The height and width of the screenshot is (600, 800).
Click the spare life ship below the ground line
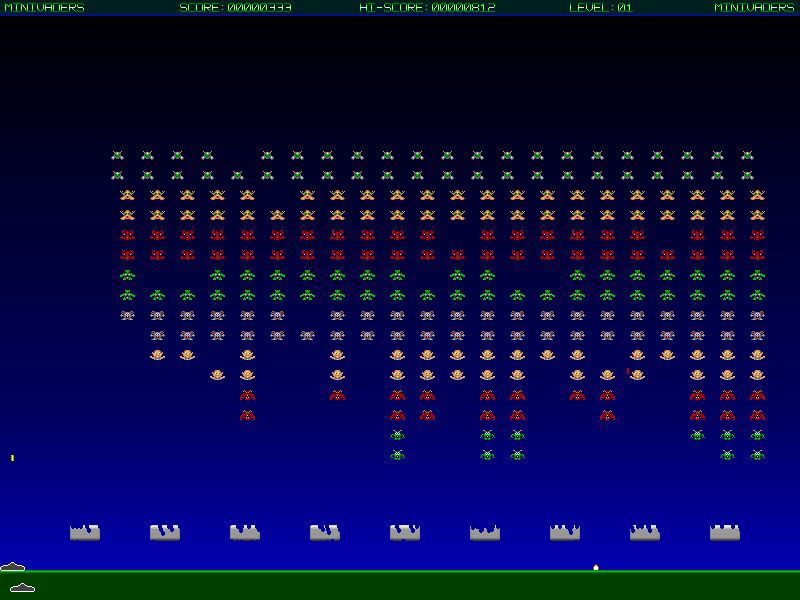(22, 588)
